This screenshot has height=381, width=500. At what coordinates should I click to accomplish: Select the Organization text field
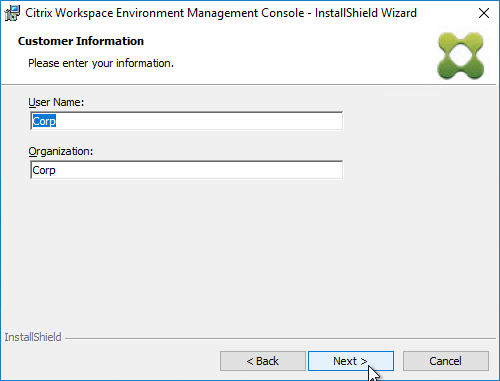tap(186, 170)
